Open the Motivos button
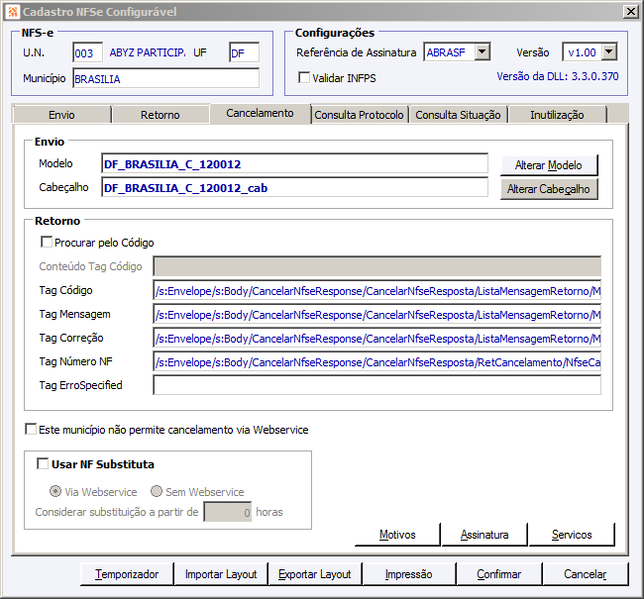644x599 pixels. point(398,534)
